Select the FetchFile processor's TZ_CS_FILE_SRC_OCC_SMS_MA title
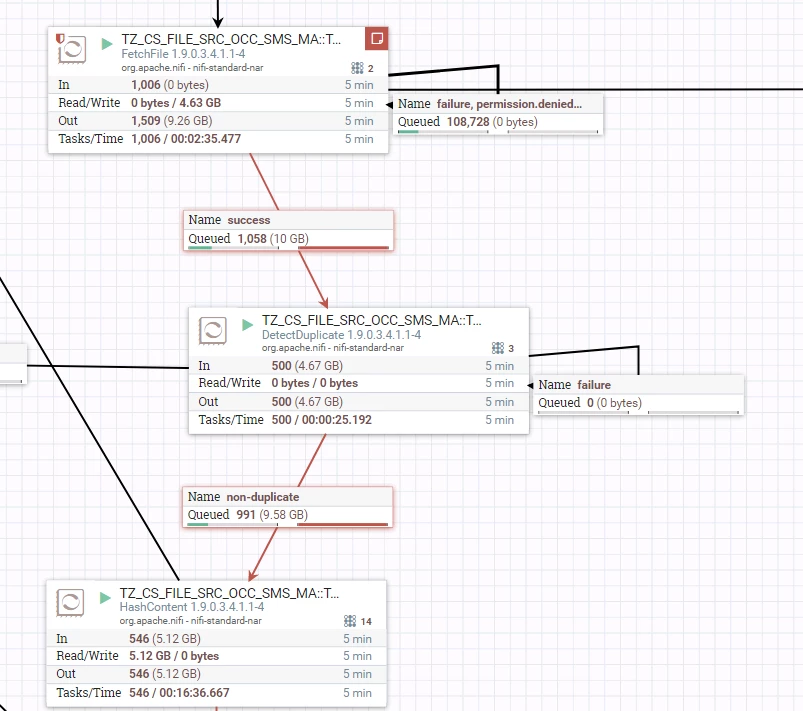The height and width of the screenshot is (711, 803). click(231, 39)
